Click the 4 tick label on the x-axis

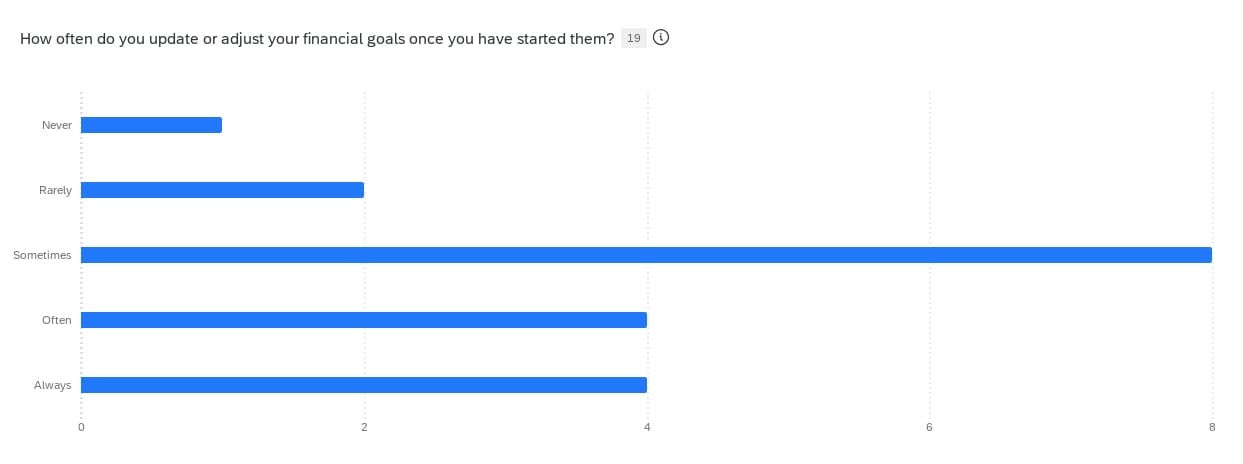coord(647,428)
